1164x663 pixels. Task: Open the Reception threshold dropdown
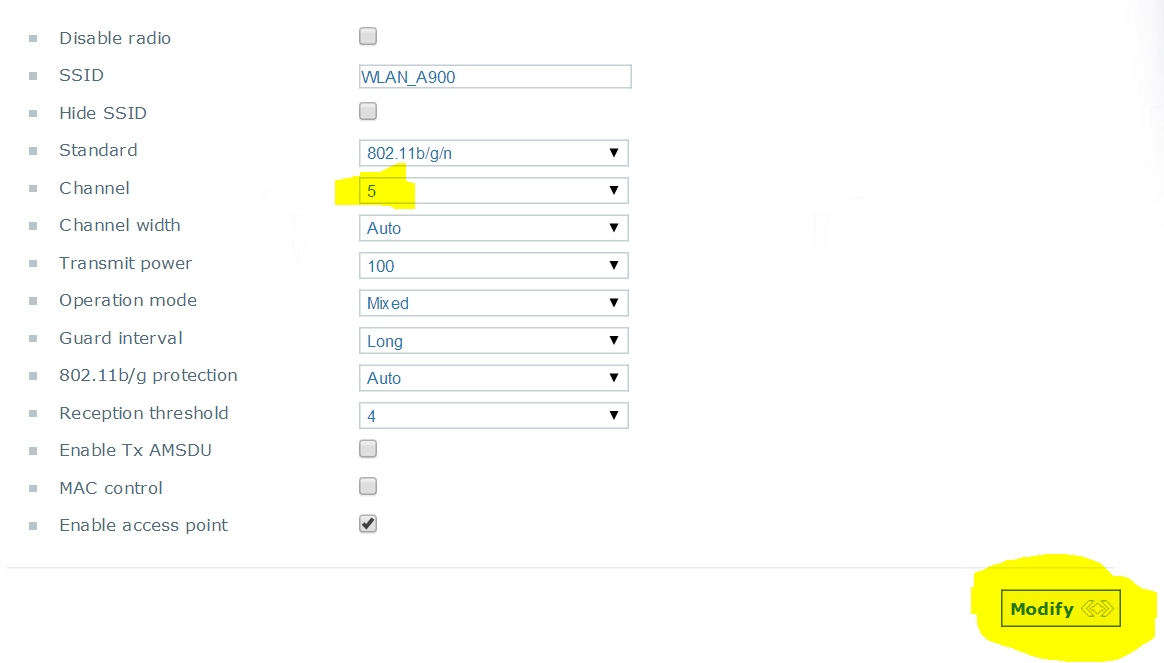click(x=494, y=416)
